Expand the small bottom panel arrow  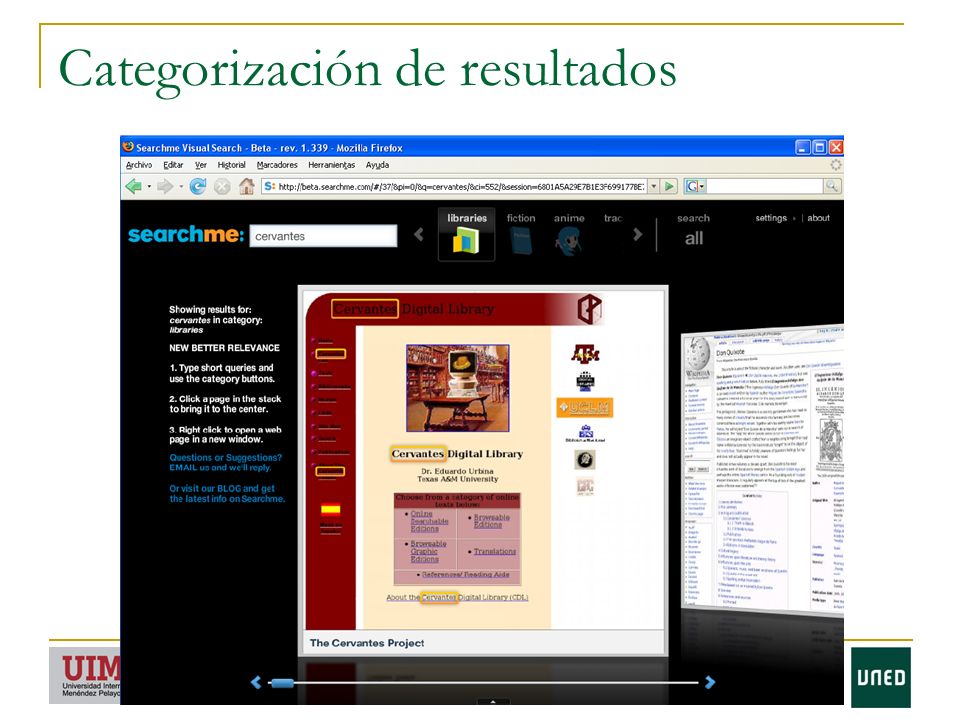point(493,702)
